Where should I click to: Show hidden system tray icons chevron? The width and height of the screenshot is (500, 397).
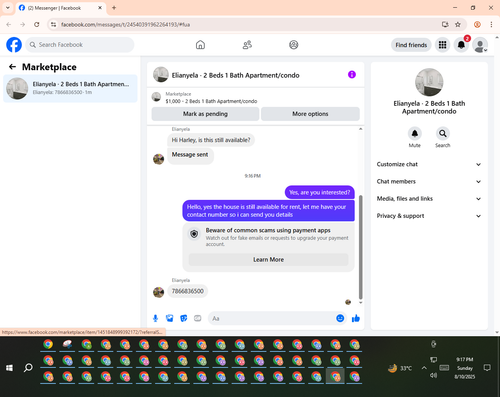pos(424,368)
